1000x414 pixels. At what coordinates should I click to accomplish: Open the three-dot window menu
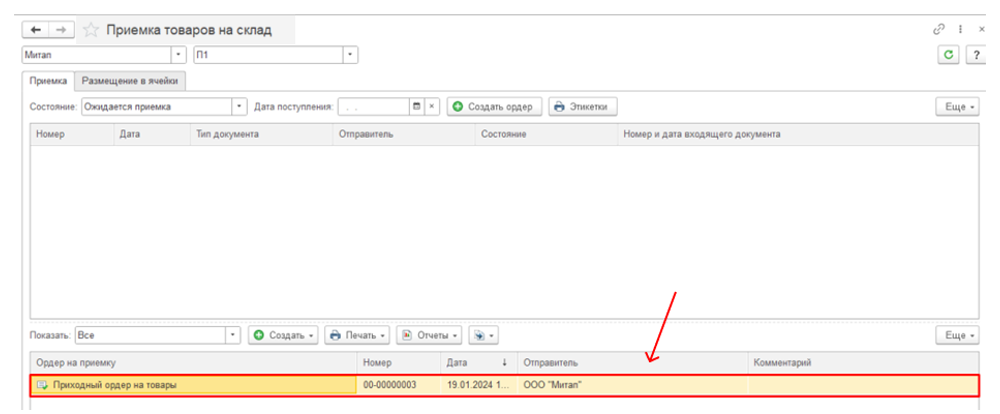click(960, 29)
